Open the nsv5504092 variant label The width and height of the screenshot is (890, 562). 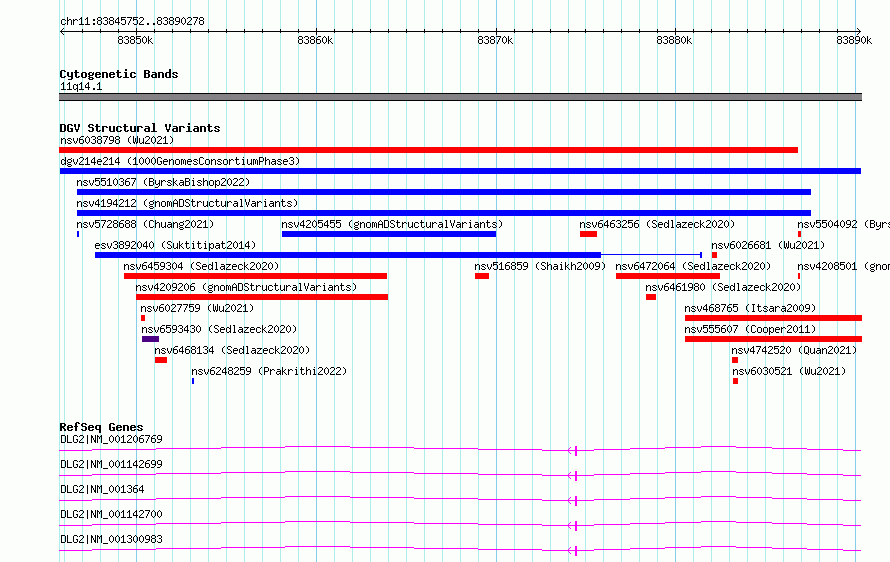pyautogui.click(x=843, y=224)
